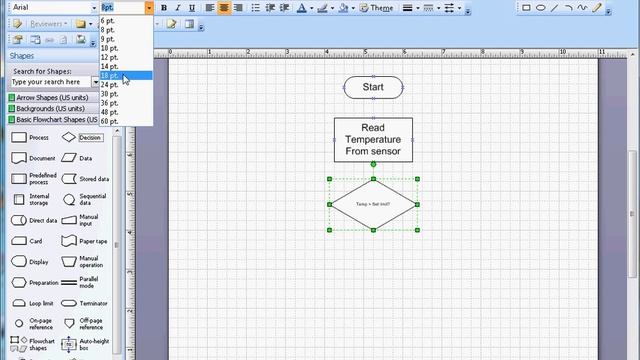
Task: Select the Process shape in stencil
Action: pyautogui.click(x=29, y=138)
